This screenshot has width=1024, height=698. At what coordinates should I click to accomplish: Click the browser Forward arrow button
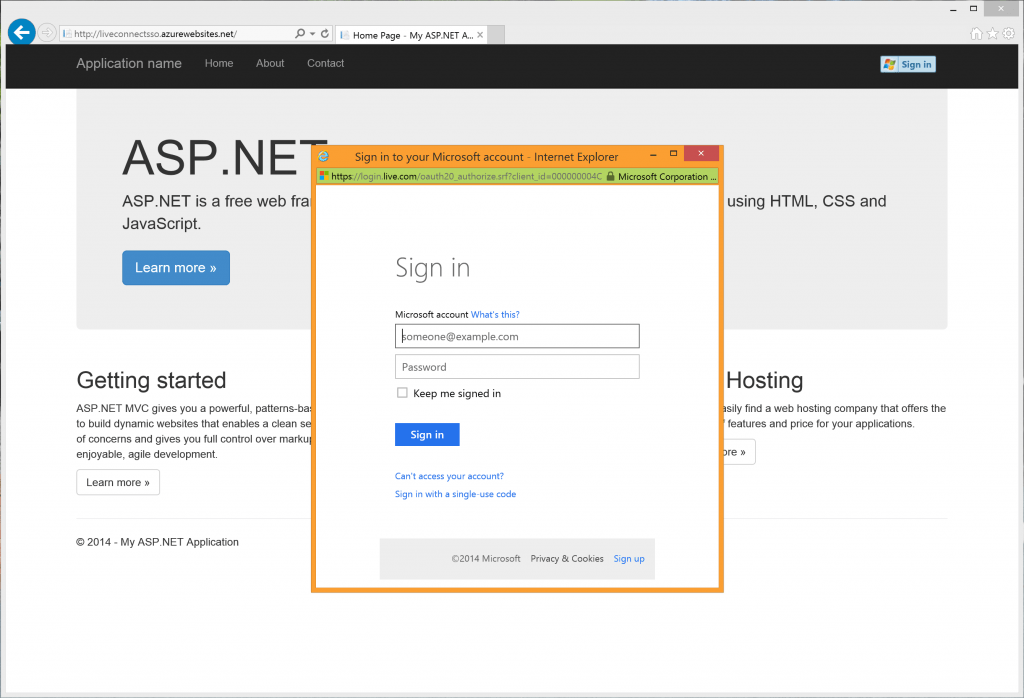tap(47, 33)
